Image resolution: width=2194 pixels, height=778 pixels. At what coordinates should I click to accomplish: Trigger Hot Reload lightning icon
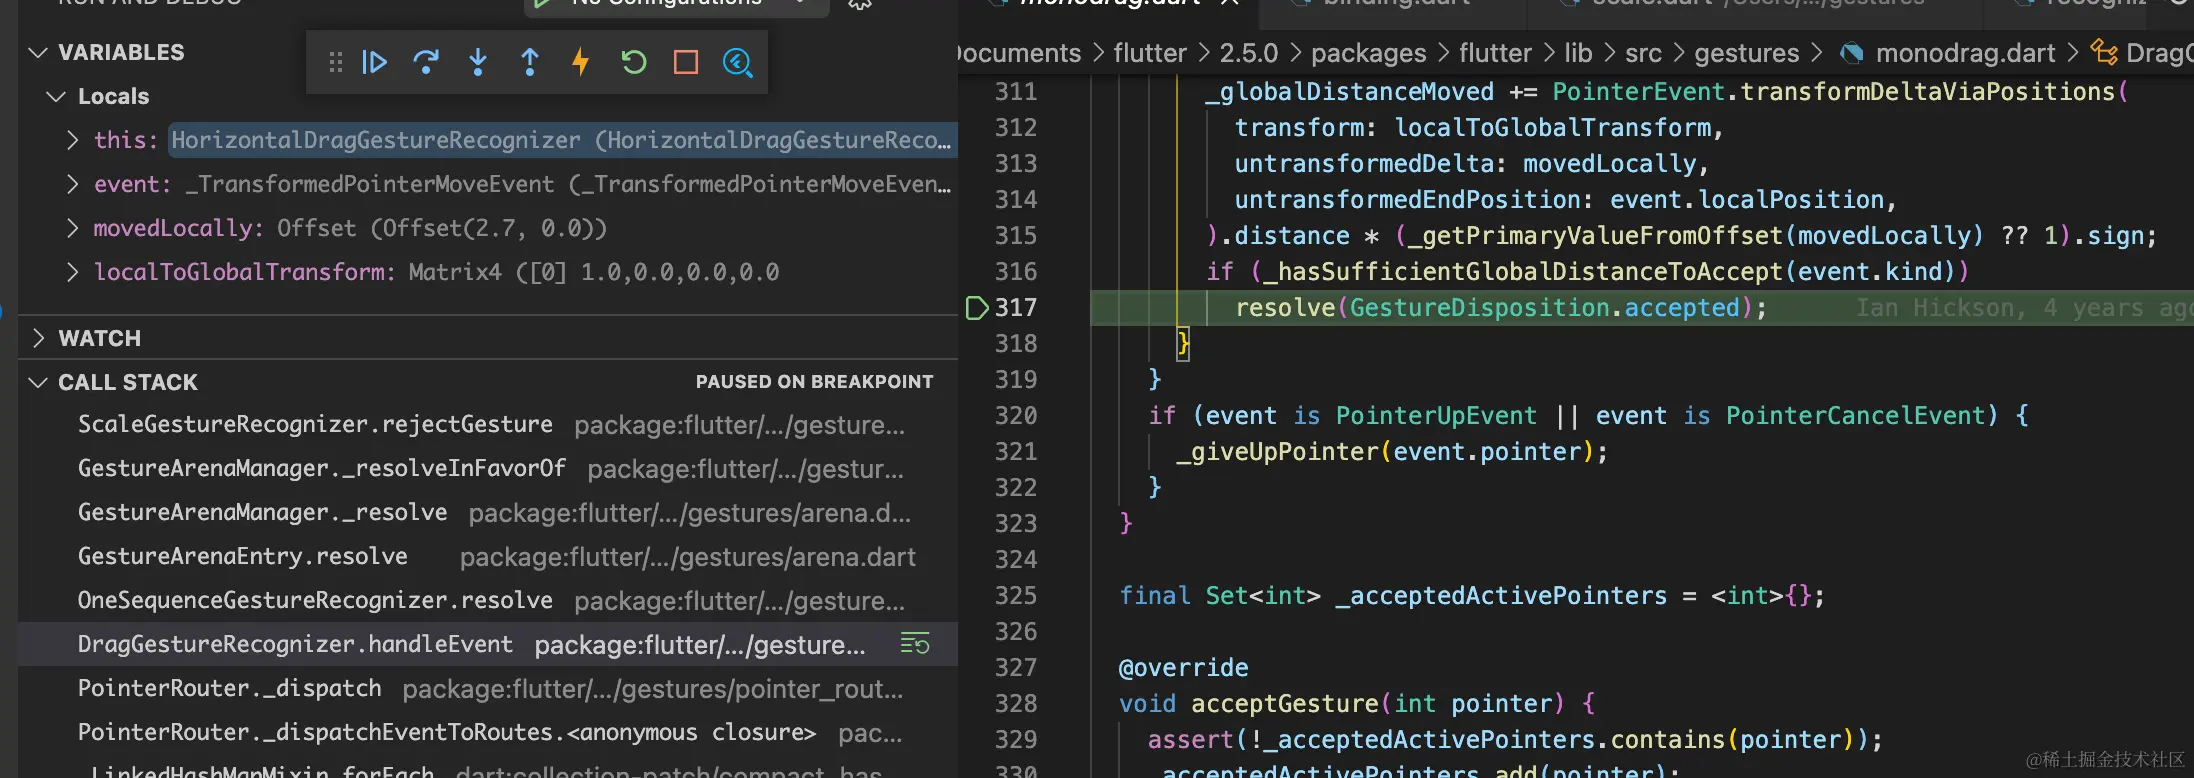581,63
